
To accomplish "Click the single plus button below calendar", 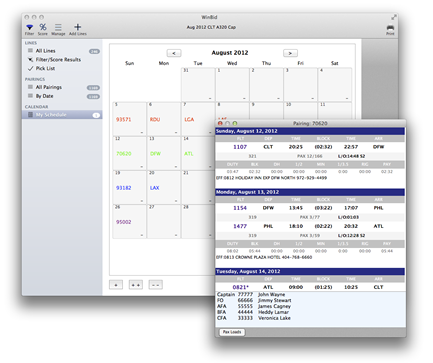I will (116, 285).
